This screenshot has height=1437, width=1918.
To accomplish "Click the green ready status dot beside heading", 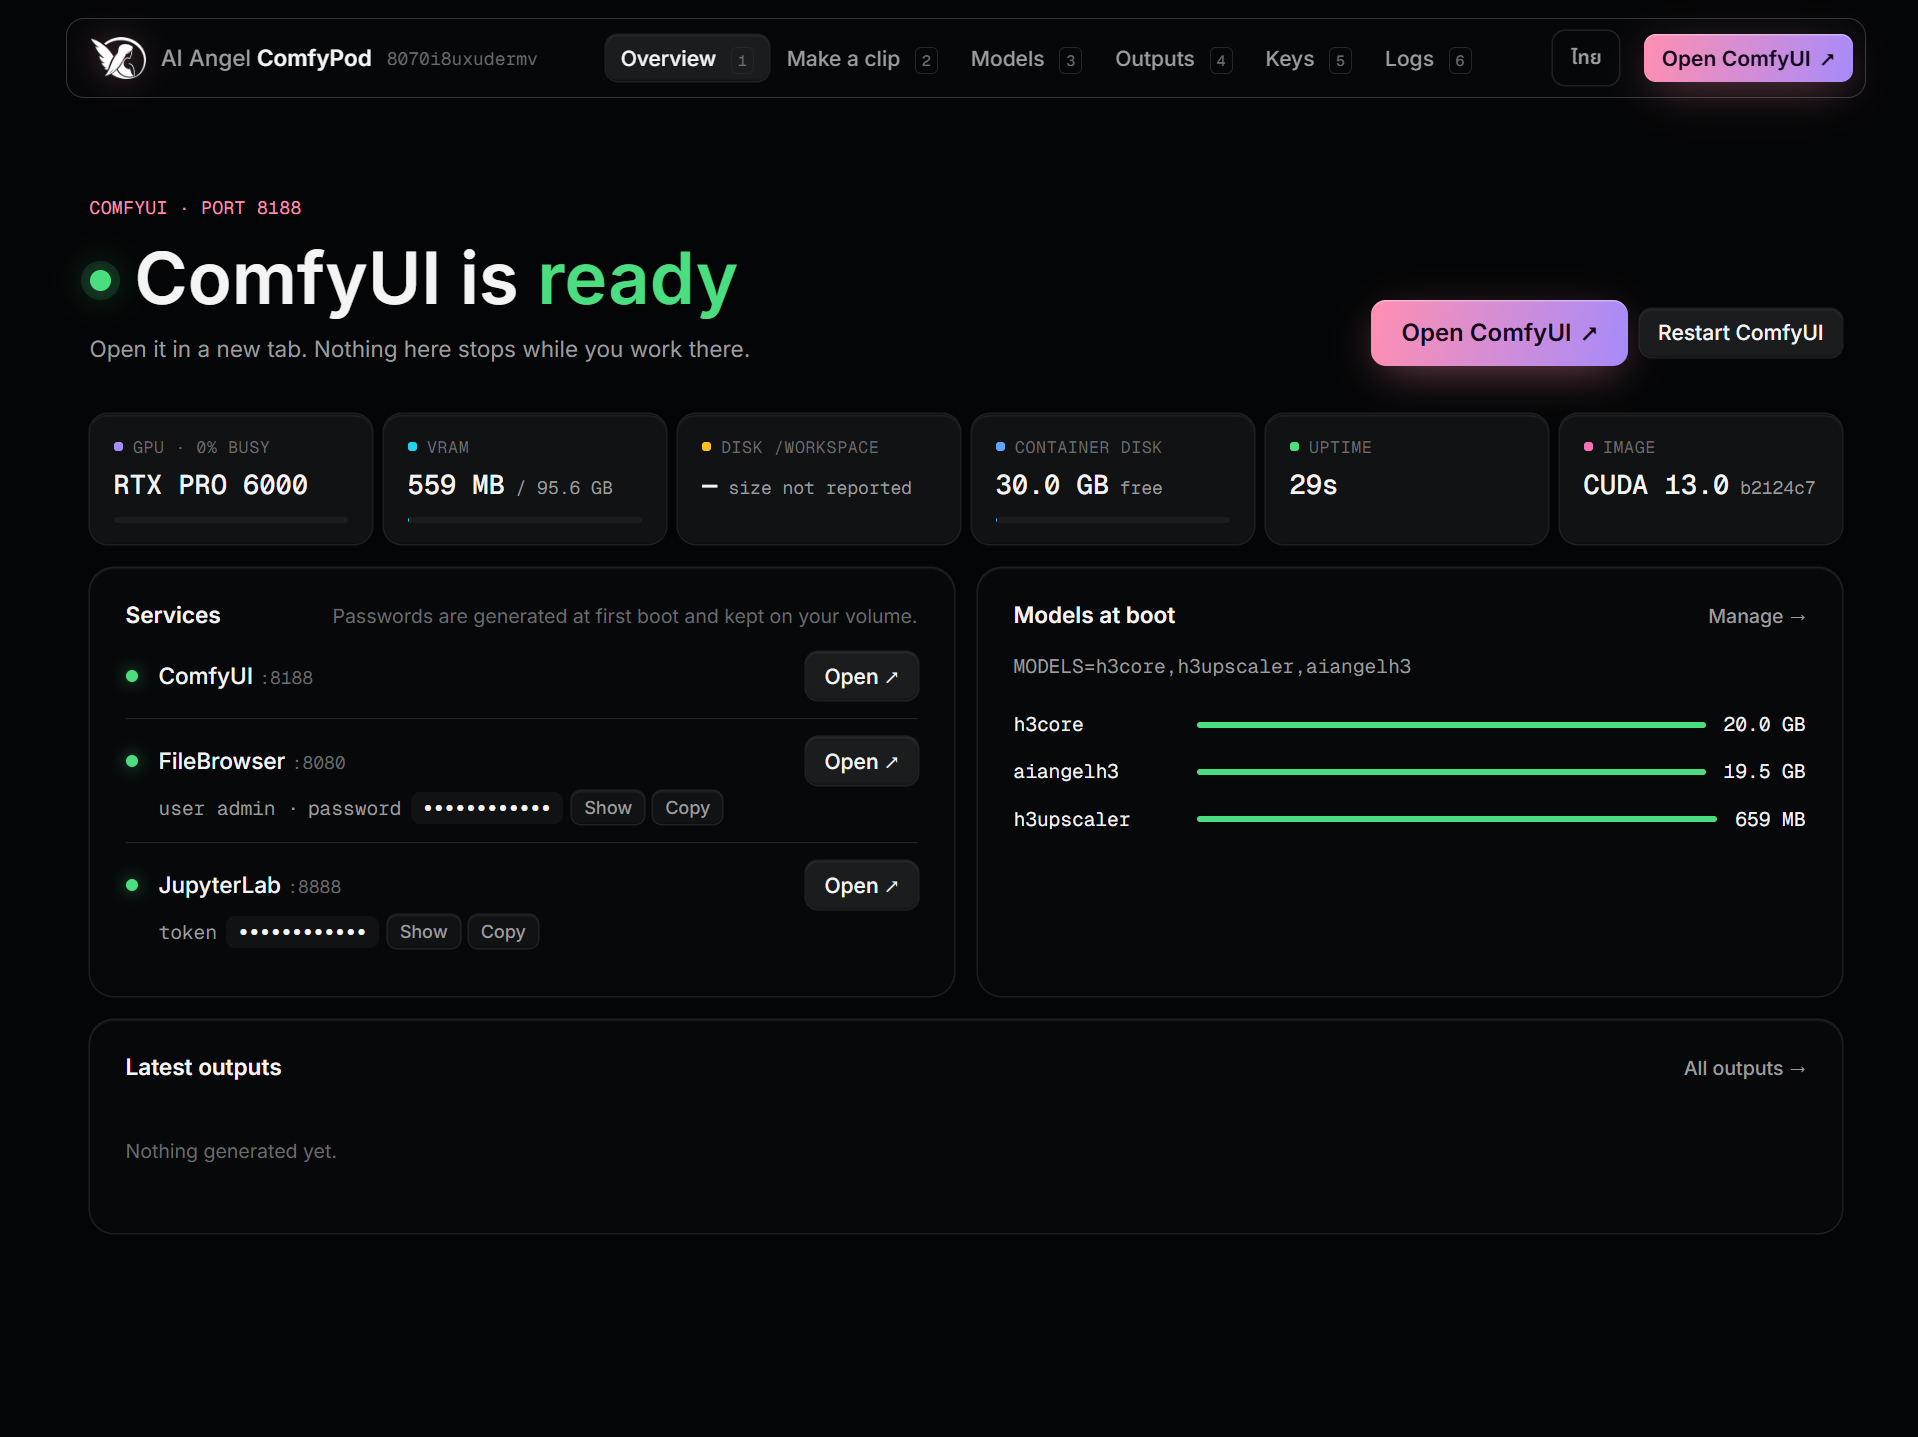I will pos(100,280).
